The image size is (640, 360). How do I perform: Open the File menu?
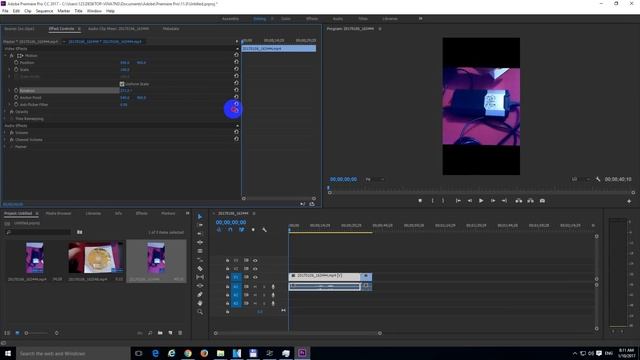click(5, 11)
